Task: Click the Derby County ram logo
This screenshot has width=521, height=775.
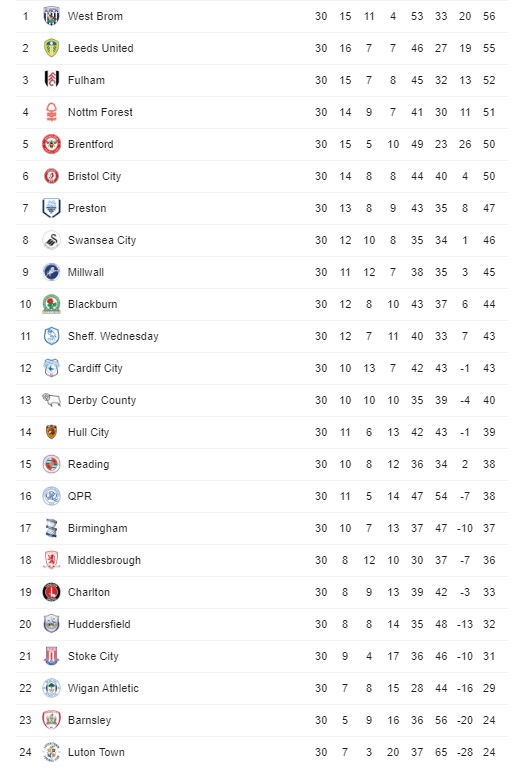Action: [51, 400]
